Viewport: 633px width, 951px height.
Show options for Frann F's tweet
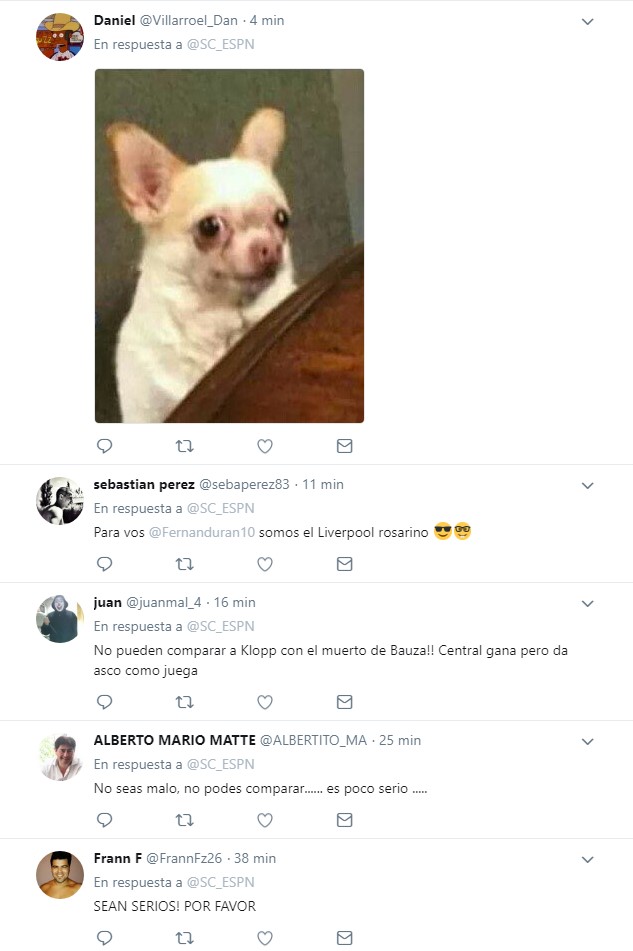[587, 859]
